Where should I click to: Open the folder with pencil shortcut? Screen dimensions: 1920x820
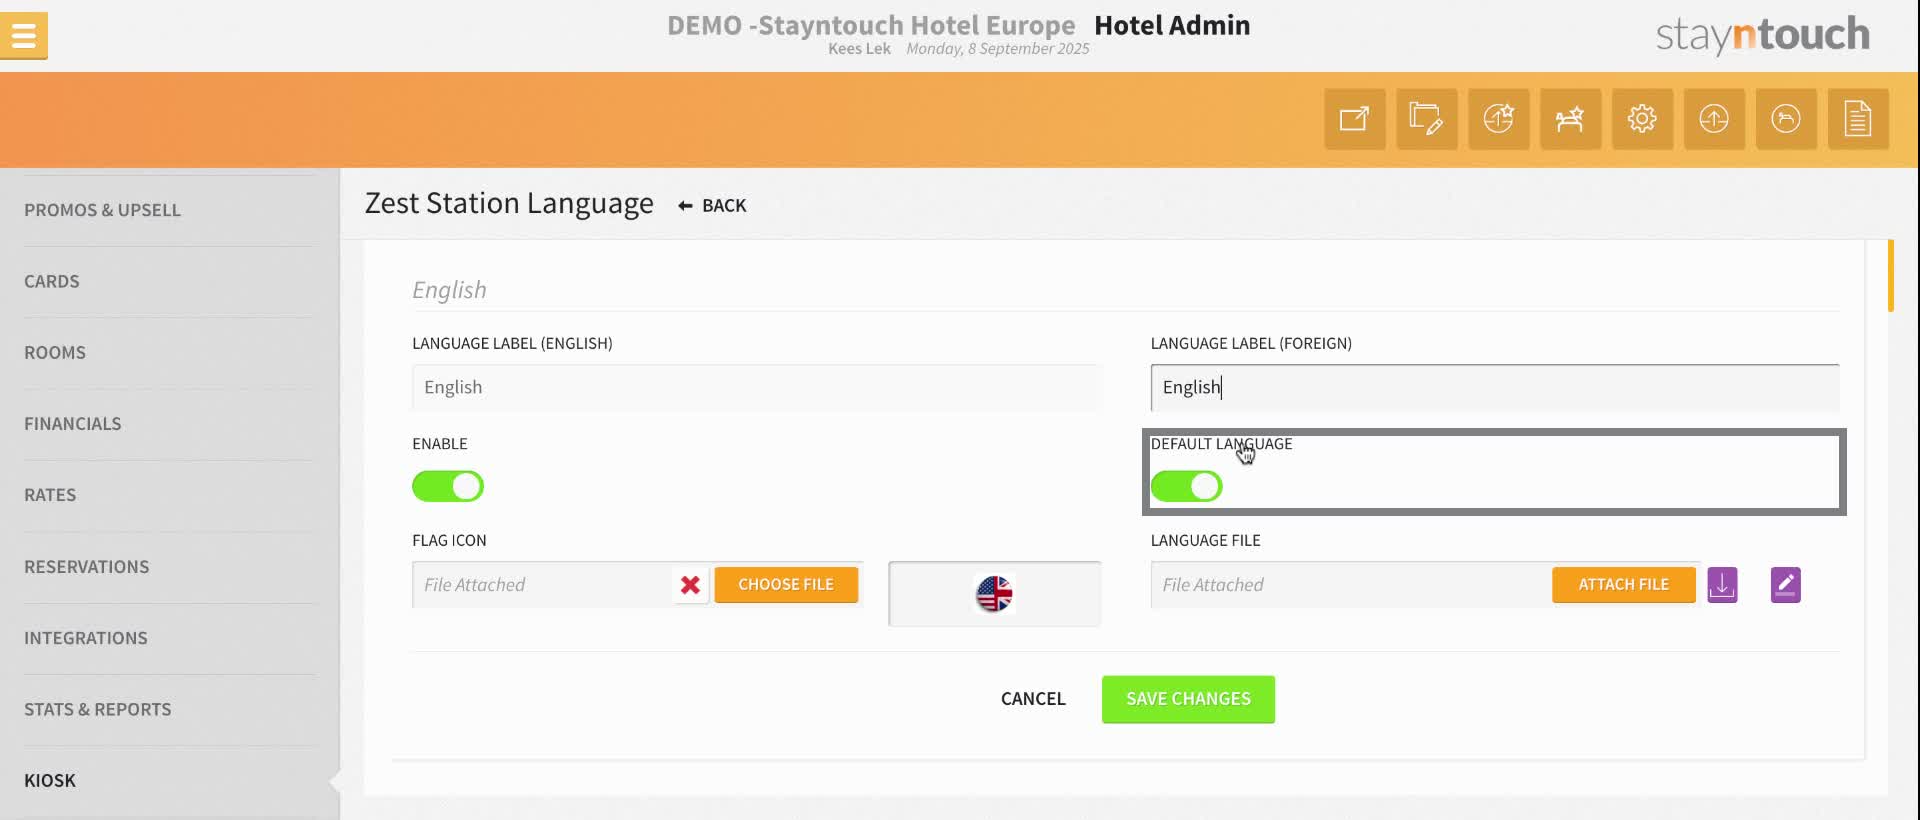point(1427,119)
